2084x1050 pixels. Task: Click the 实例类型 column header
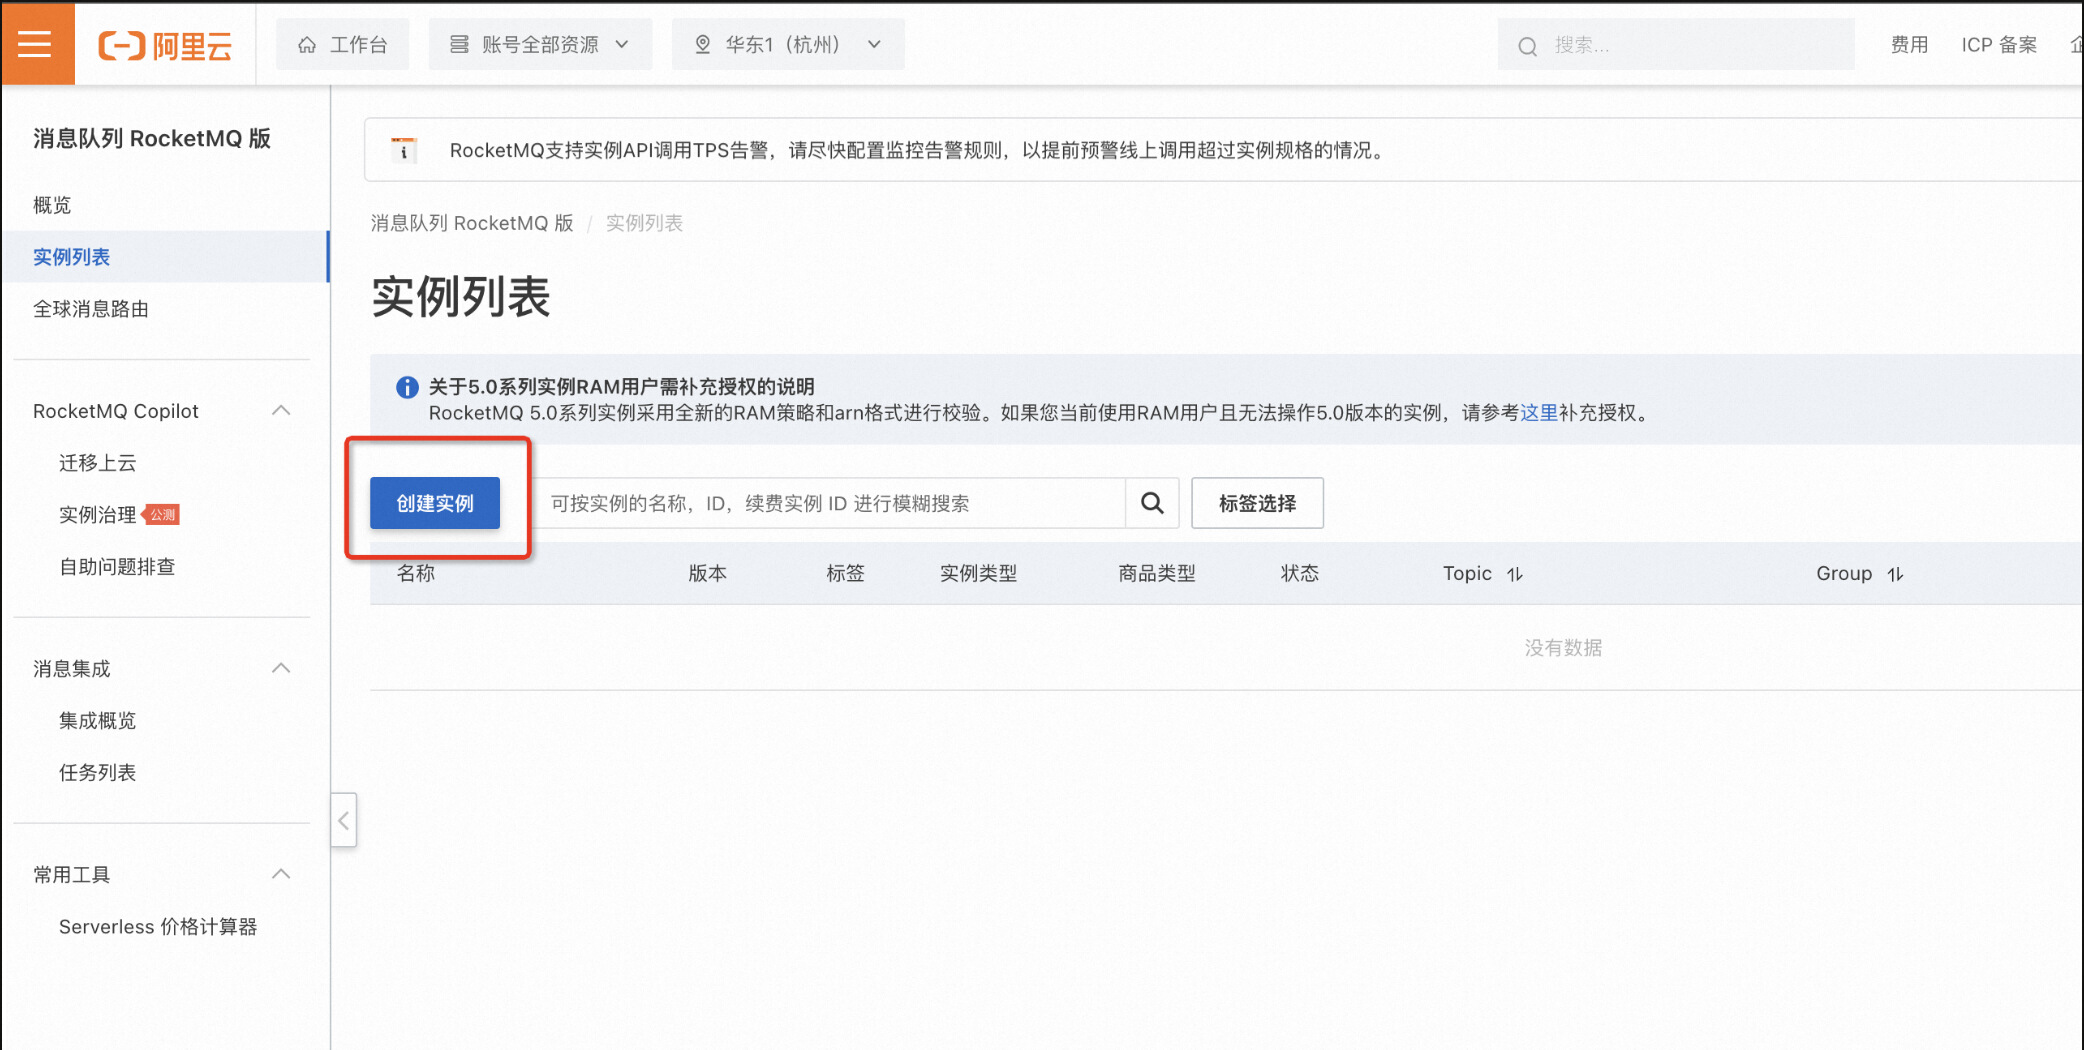coord(978,573)
